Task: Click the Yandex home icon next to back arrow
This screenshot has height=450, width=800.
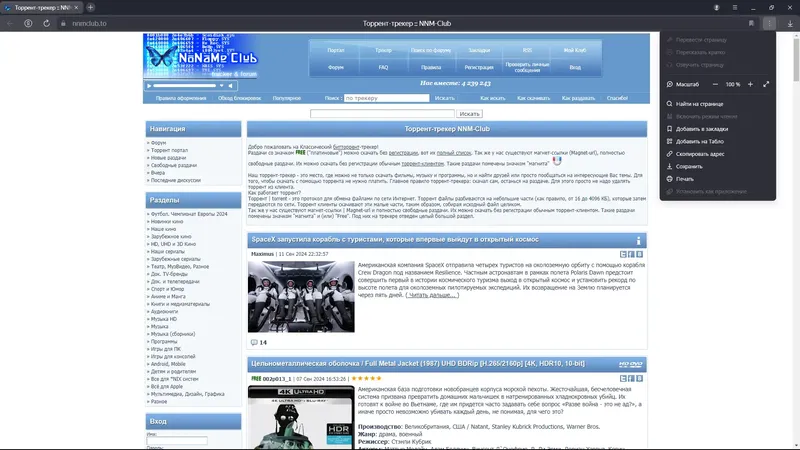Action: pos(28,23)
